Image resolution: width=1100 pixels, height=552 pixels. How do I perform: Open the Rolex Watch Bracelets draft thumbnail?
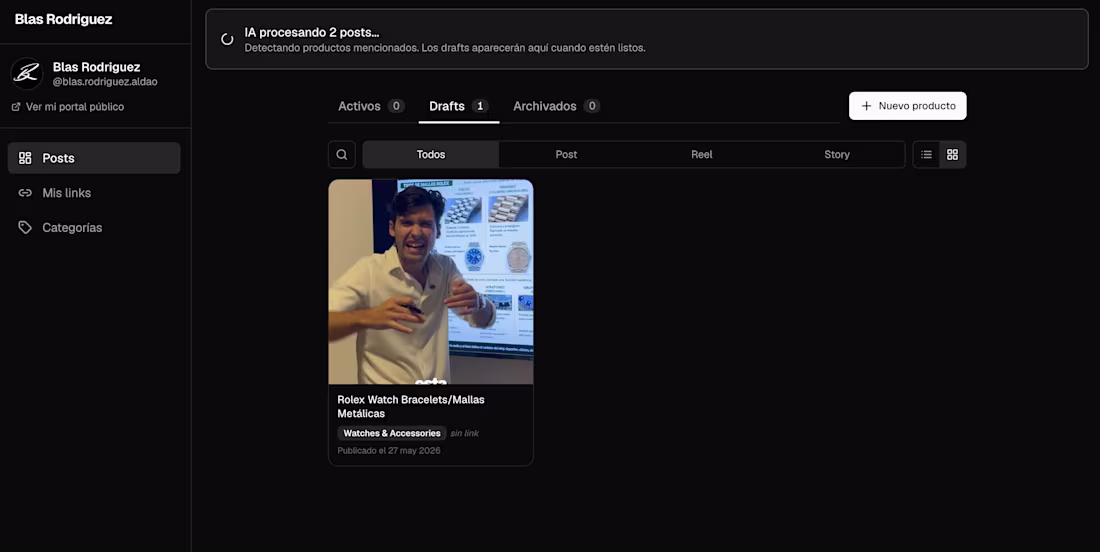click(431, 282)
